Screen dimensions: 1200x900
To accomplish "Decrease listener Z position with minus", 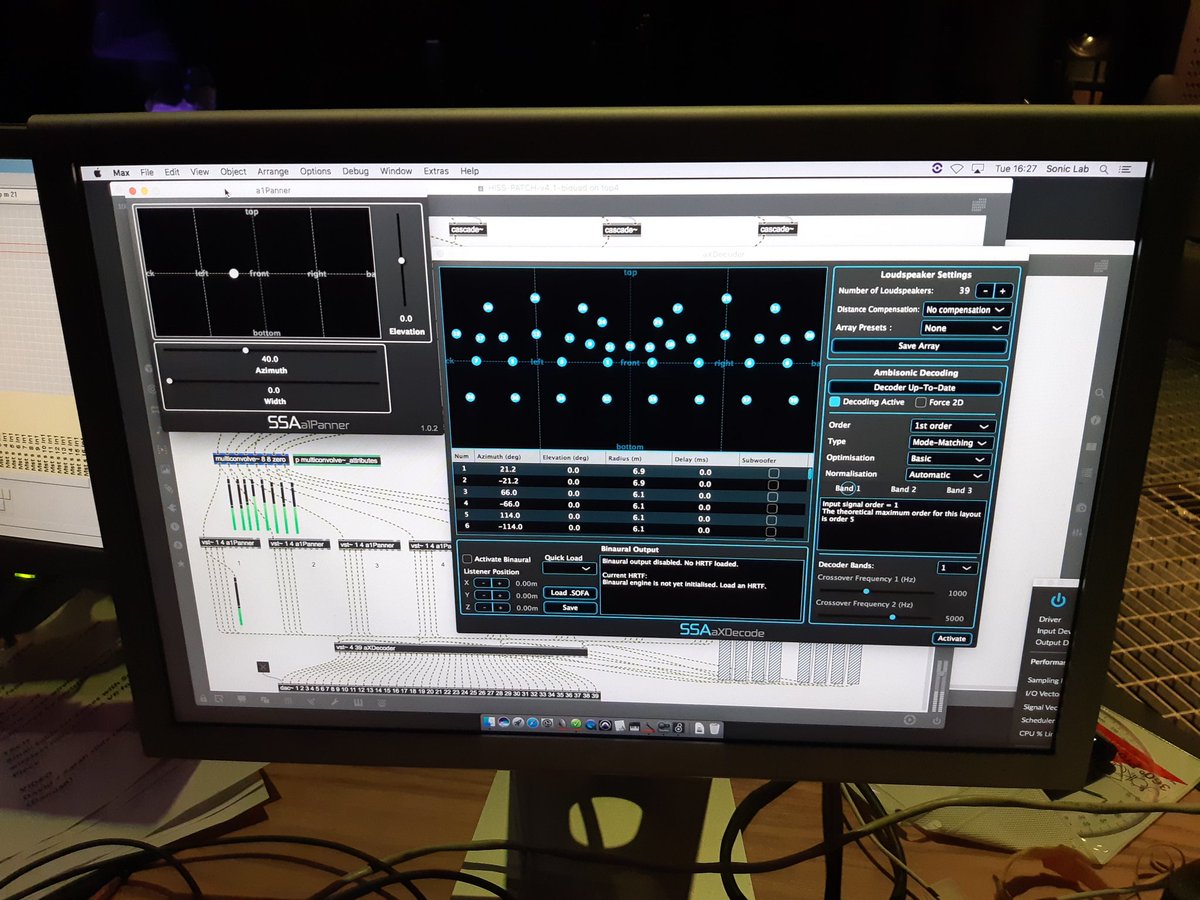I will (x=482, y=608).
